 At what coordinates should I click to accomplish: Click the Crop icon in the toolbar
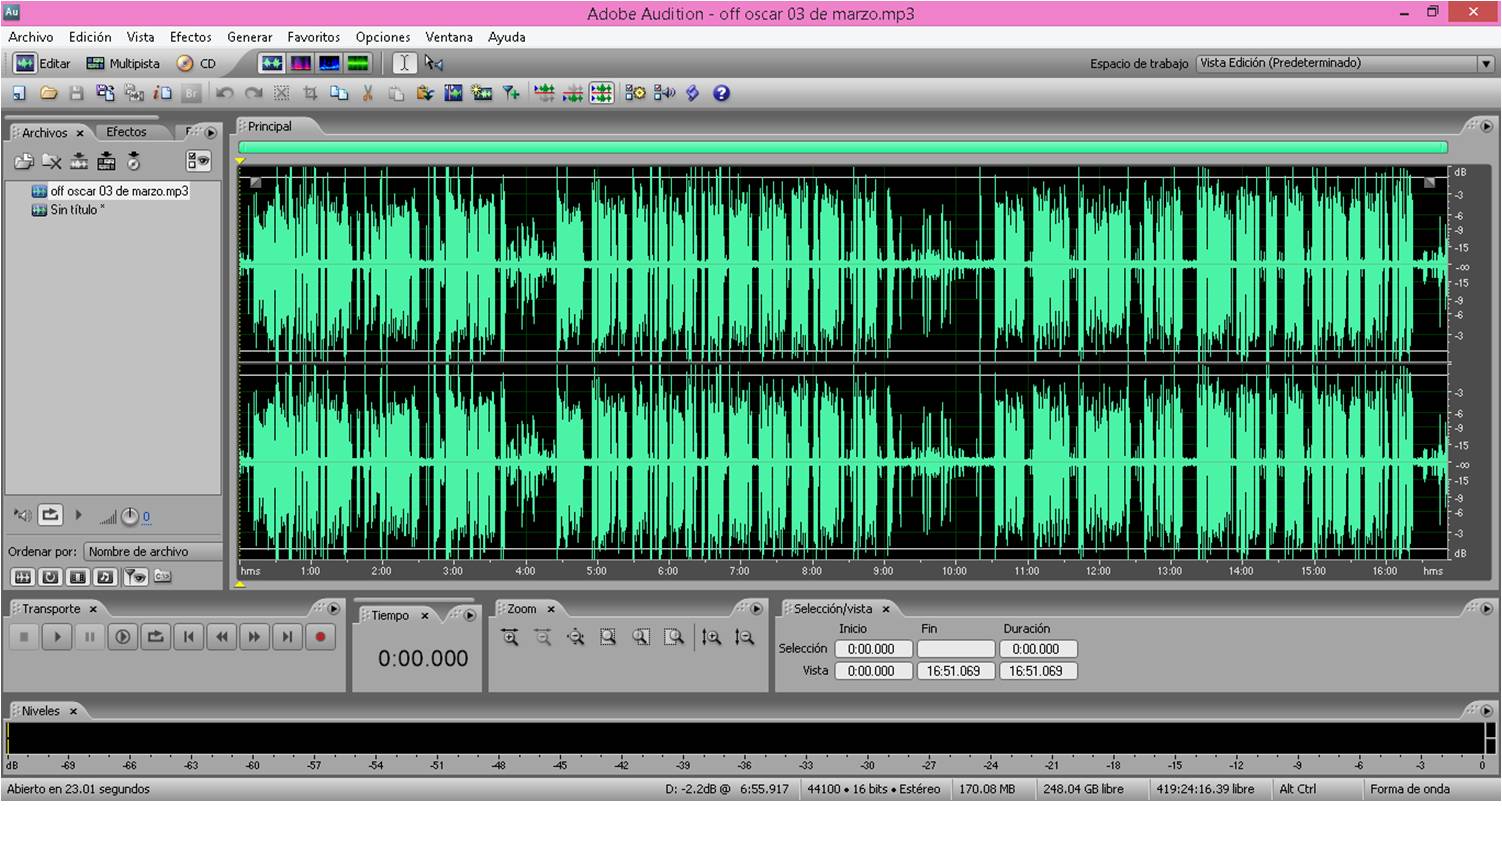[x=310, y=93]
